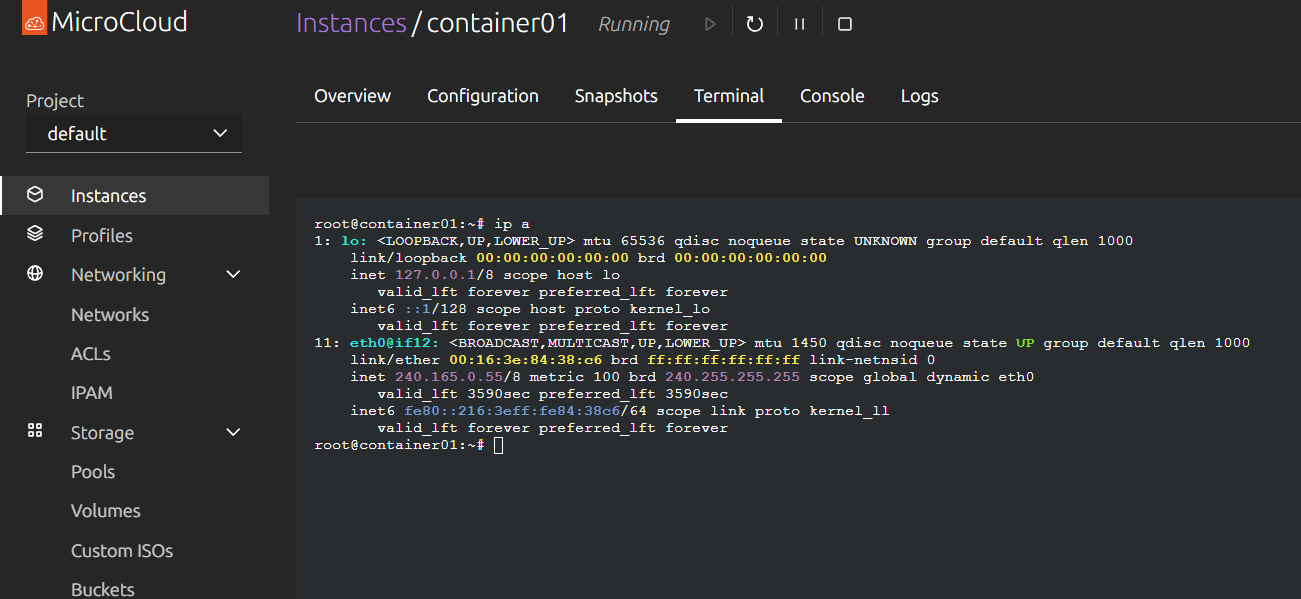Click the ff:ff:ff:ff:ff:ff broadcast MAC
Image resolution: width=1301 pixels, height=599 pixels.
(724, 360)
